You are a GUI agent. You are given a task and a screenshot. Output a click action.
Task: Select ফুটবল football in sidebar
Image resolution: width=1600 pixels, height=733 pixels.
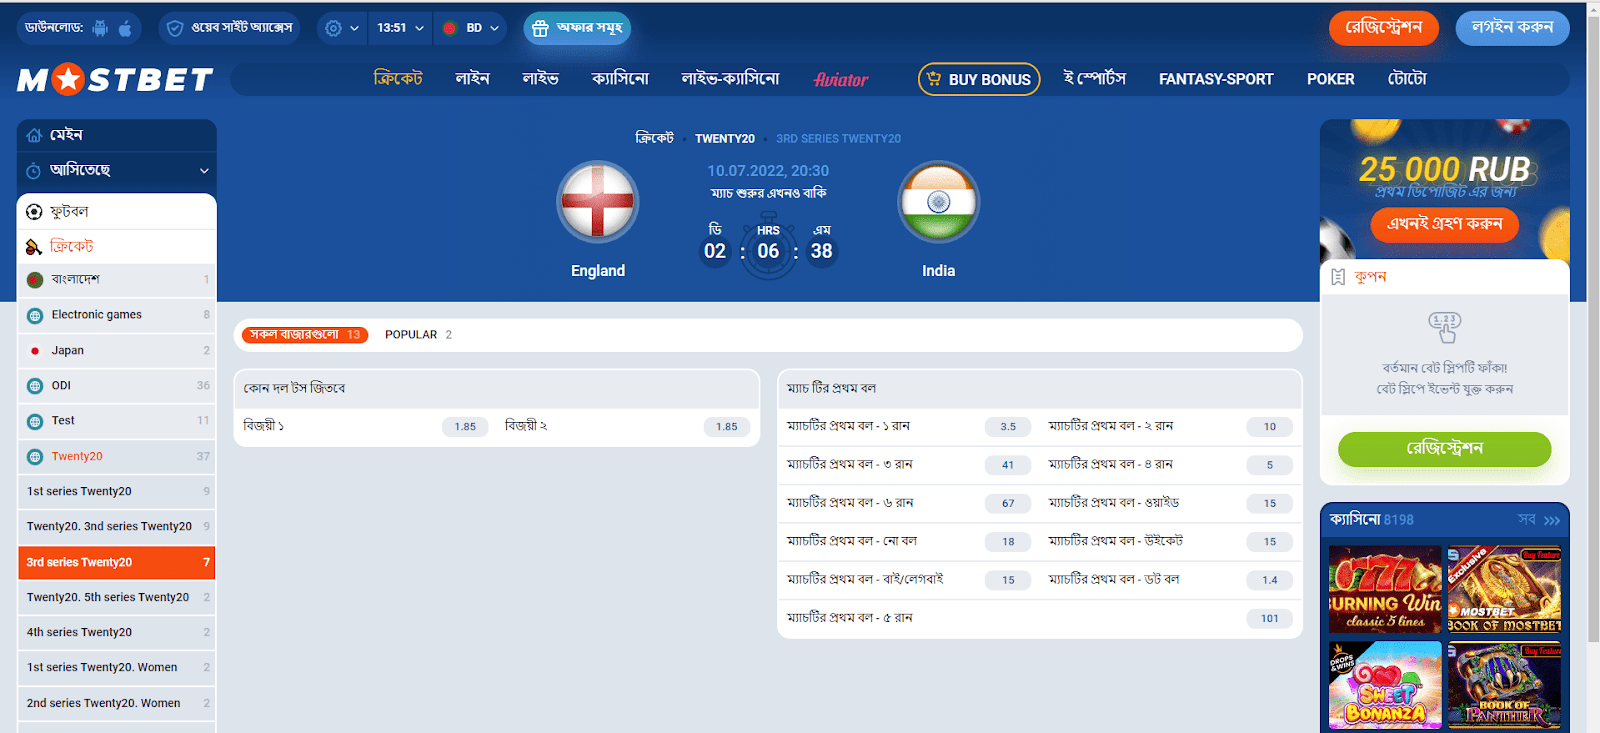pos(117,212)
